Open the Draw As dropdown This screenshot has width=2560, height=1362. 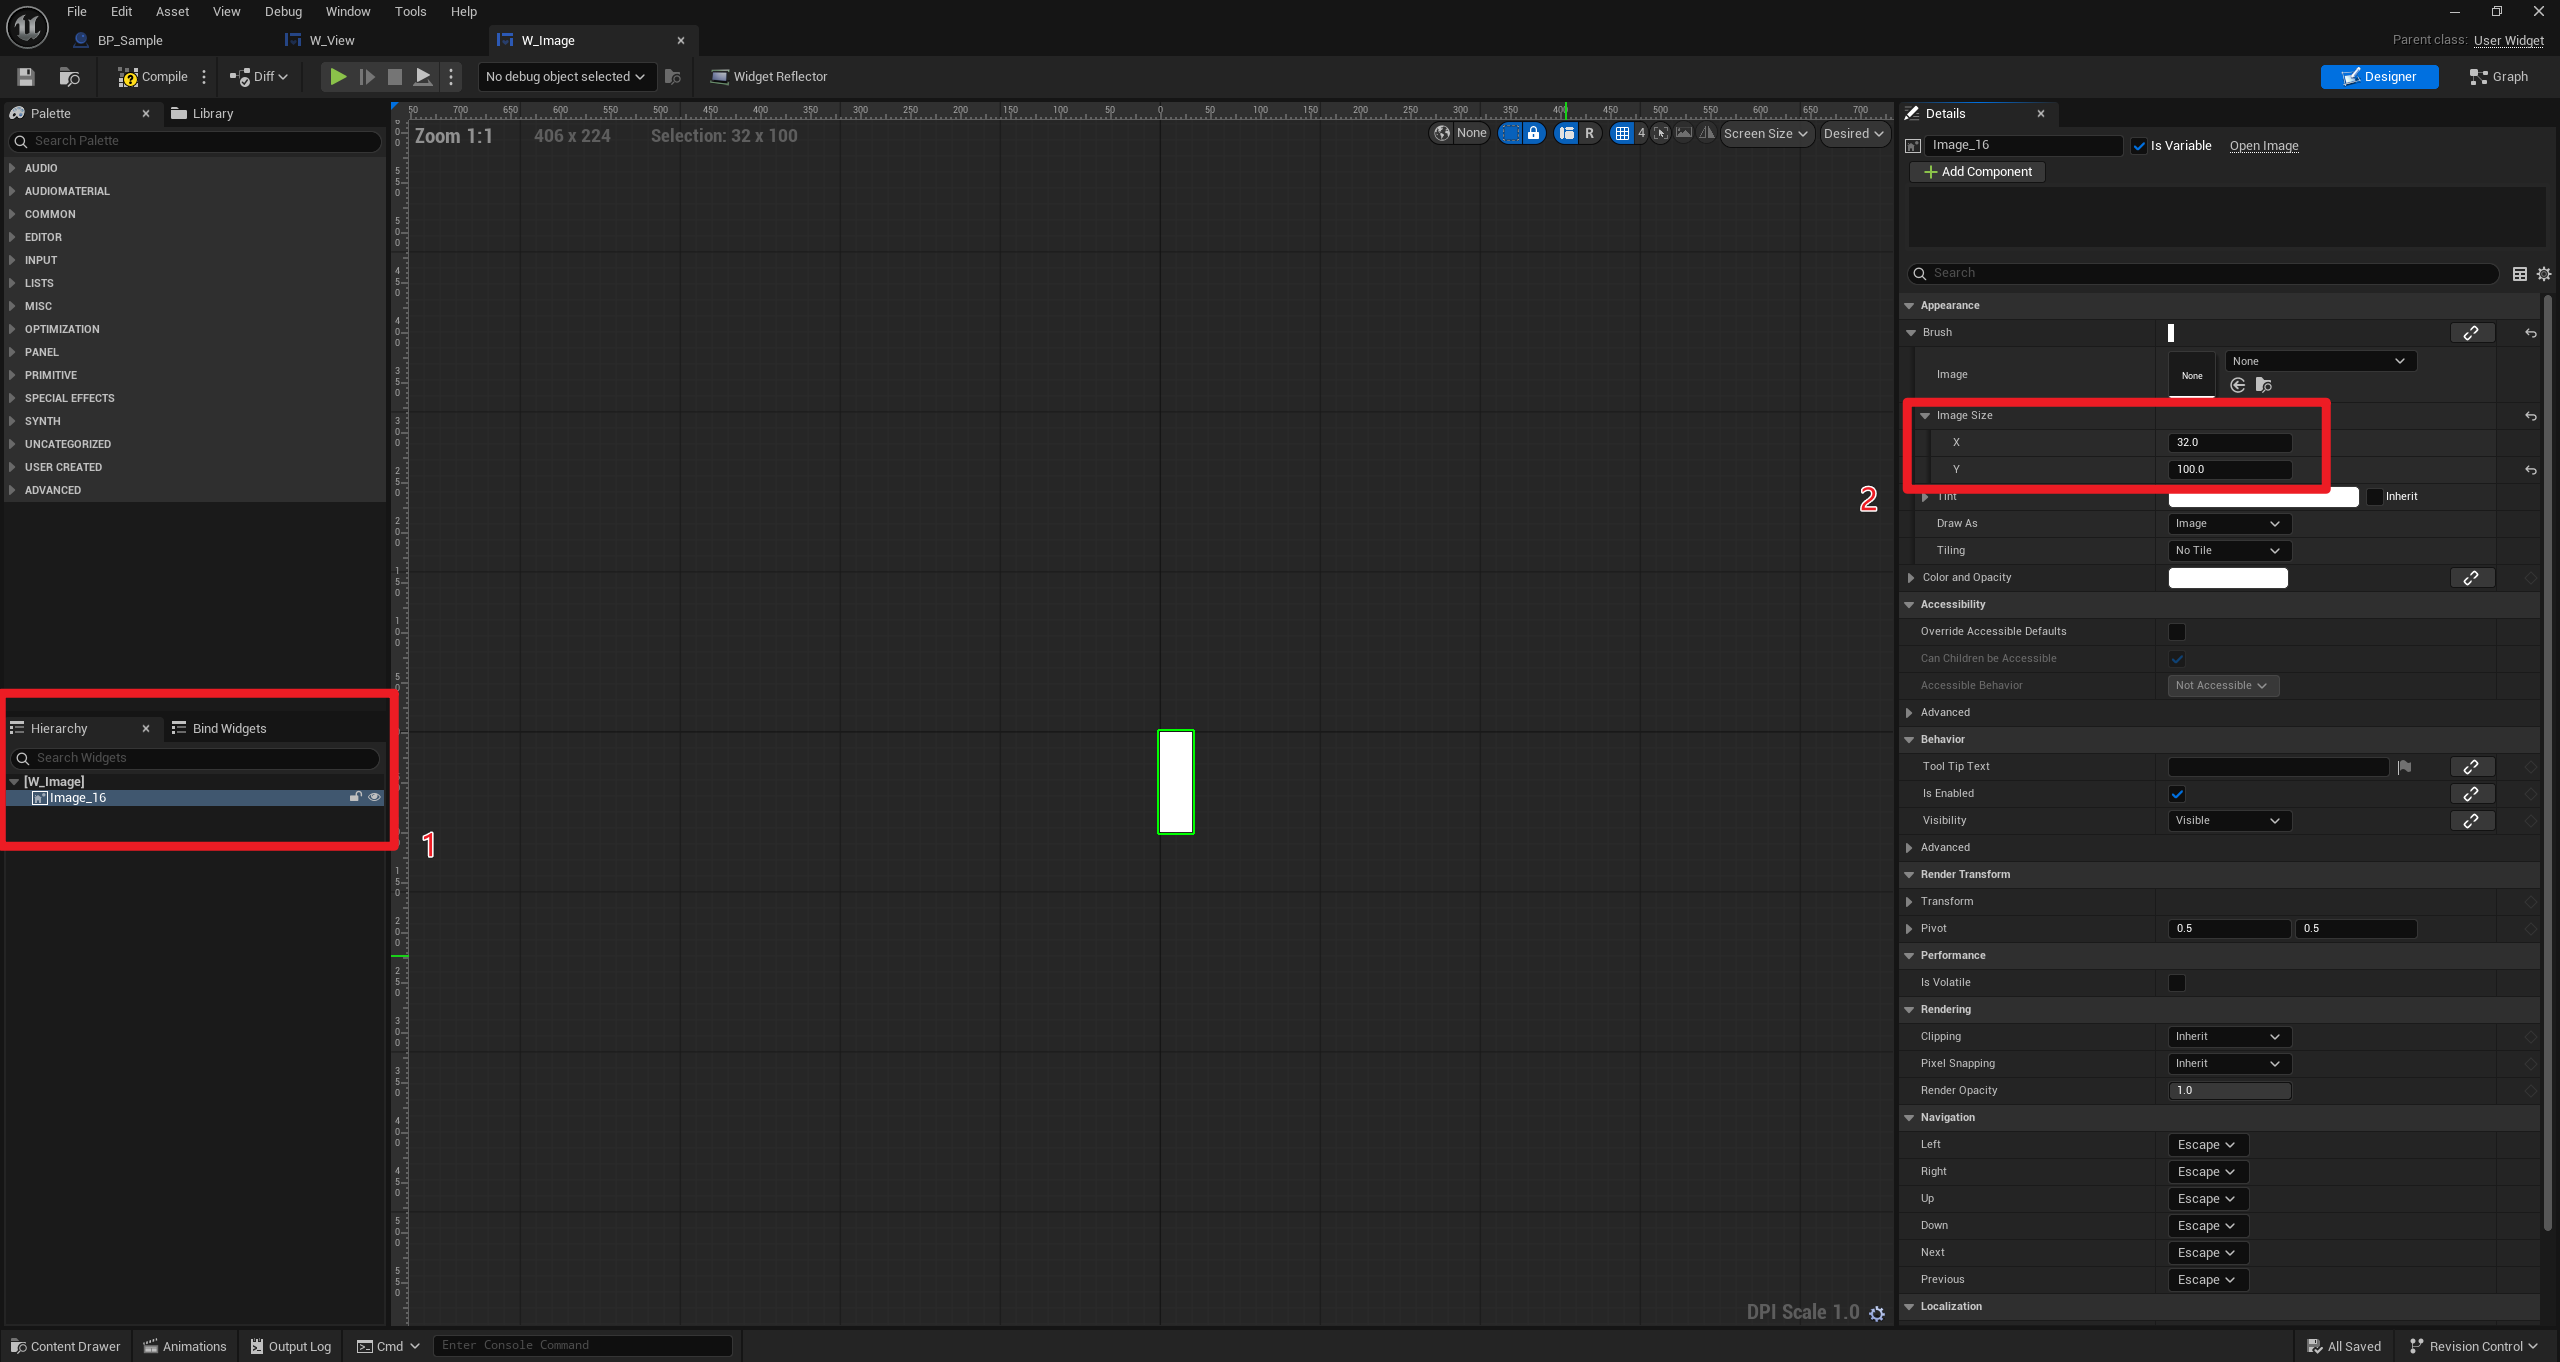(x=2227, y=524)
